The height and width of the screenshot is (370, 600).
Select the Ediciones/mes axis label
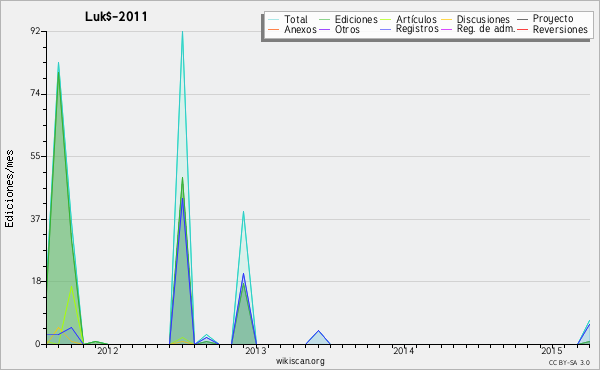click(x=9, y=189)
